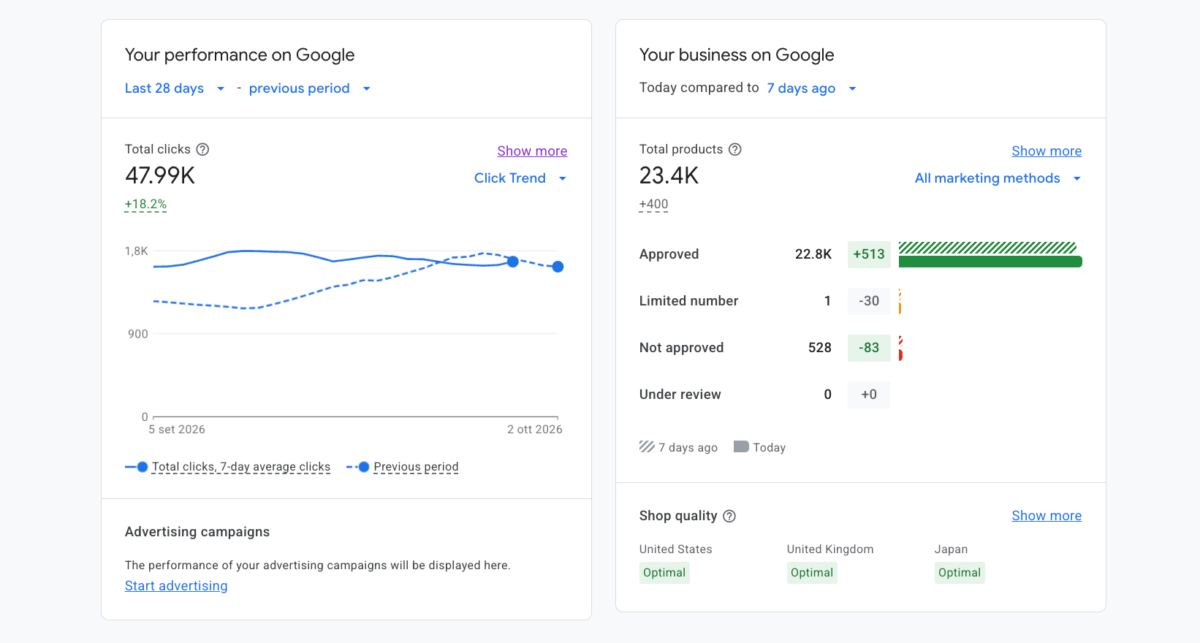This screenshot has height=643, width=1200.
Task: Click the Your business on Google heading
Action: pyautogui.click(x=737, y=55)
